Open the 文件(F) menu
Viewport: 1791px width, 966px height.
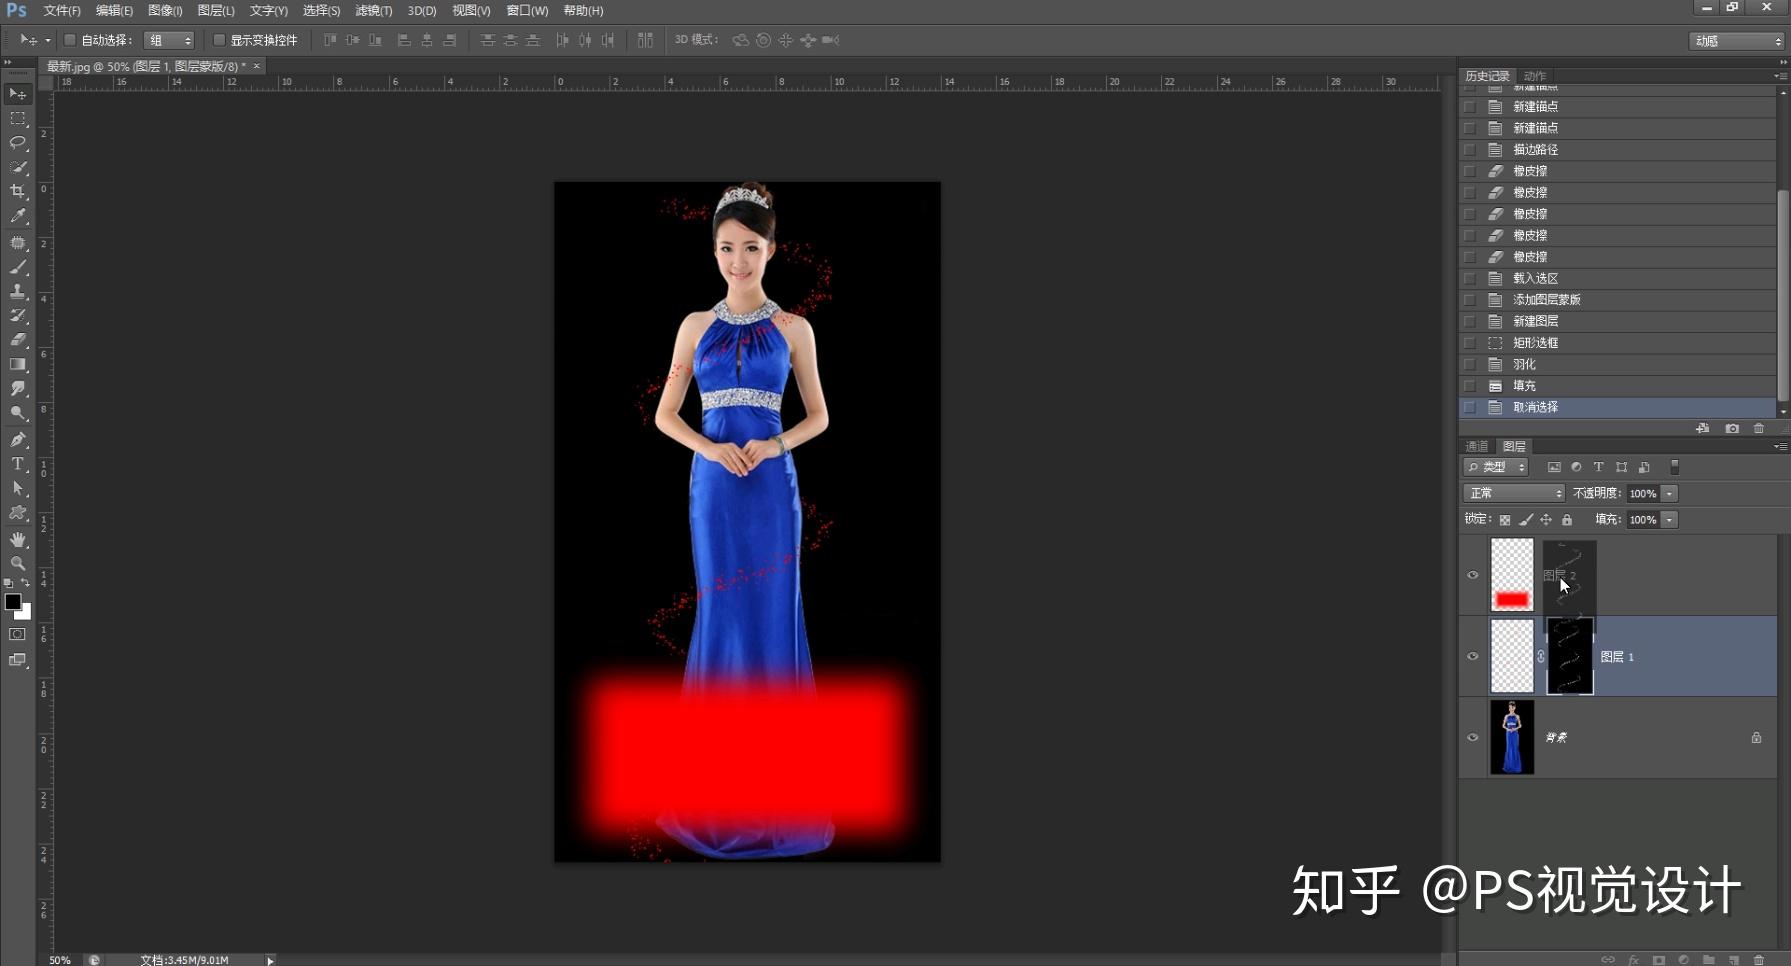click(x=61, y=10)
